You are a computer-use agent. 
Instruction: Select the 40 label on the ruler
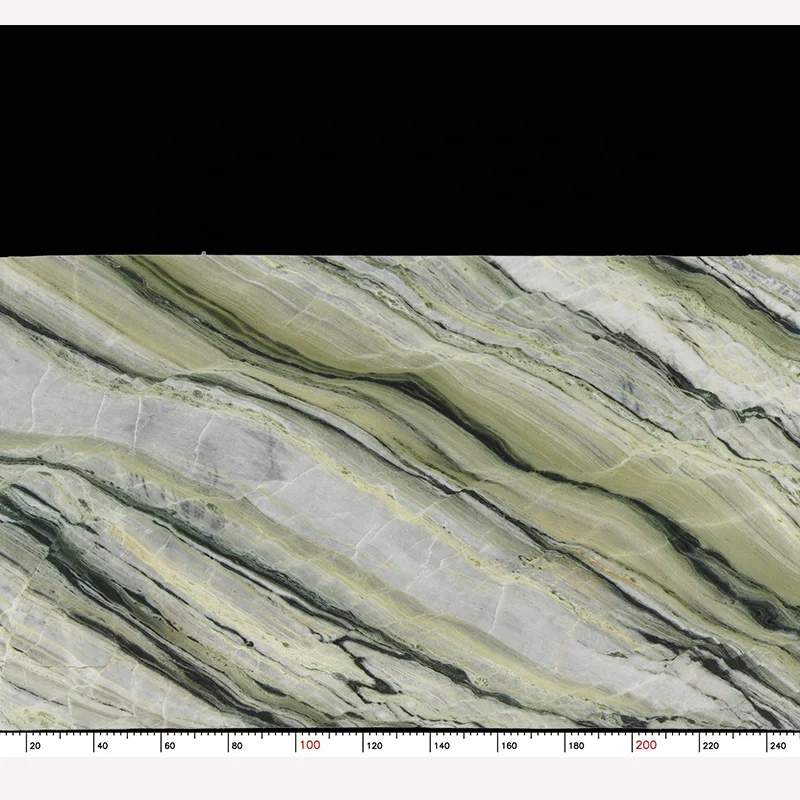pyautogui.click(x=103, y=745)
